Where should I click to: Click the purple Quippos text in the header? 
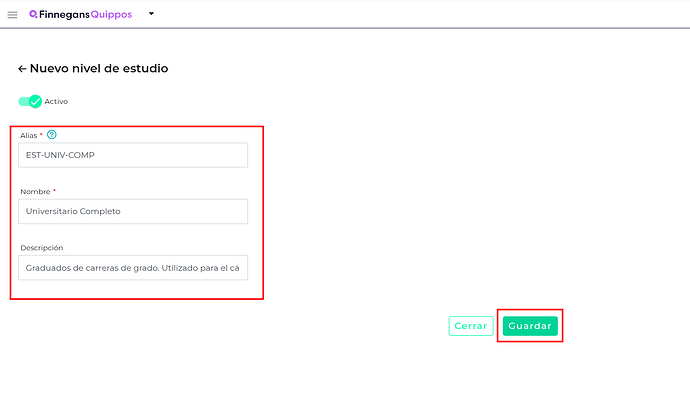tap(111, 15)
